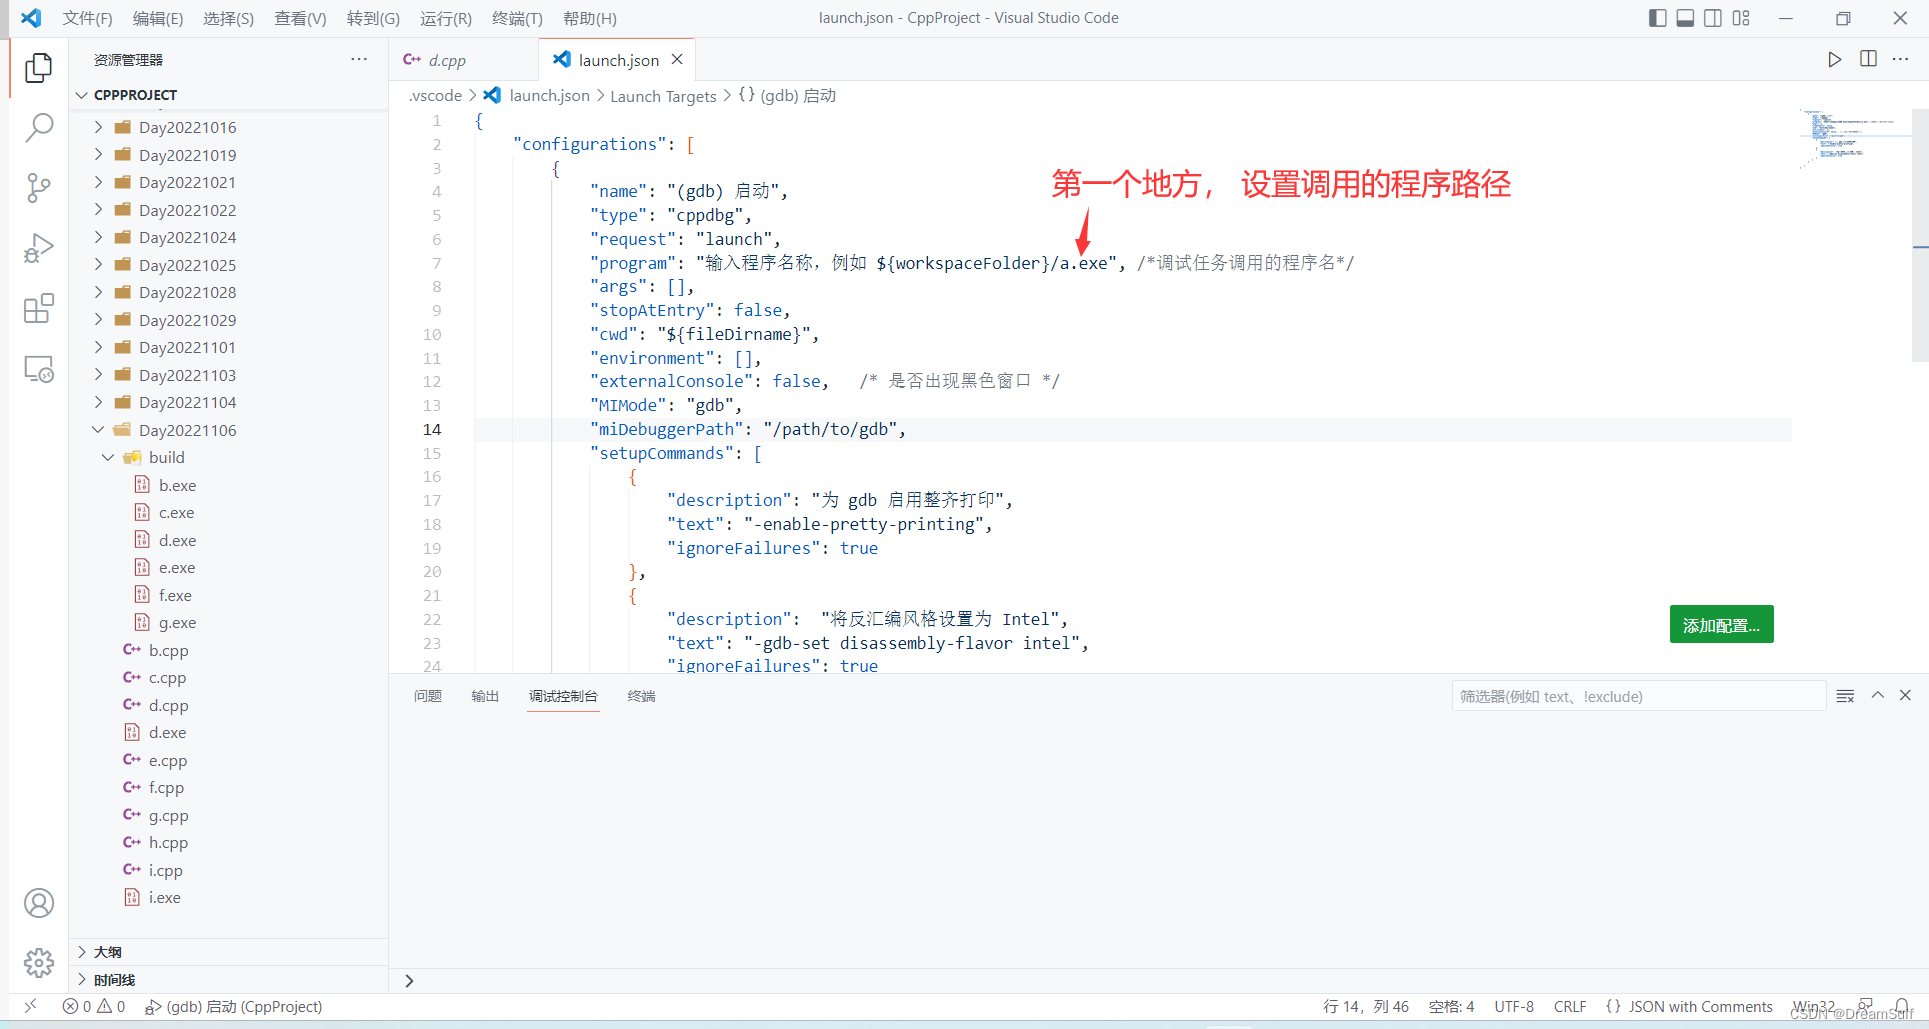Open Customize Layout icon
The height and width of the screenshot is (1029, 1929).
(x=1741, y=18)
